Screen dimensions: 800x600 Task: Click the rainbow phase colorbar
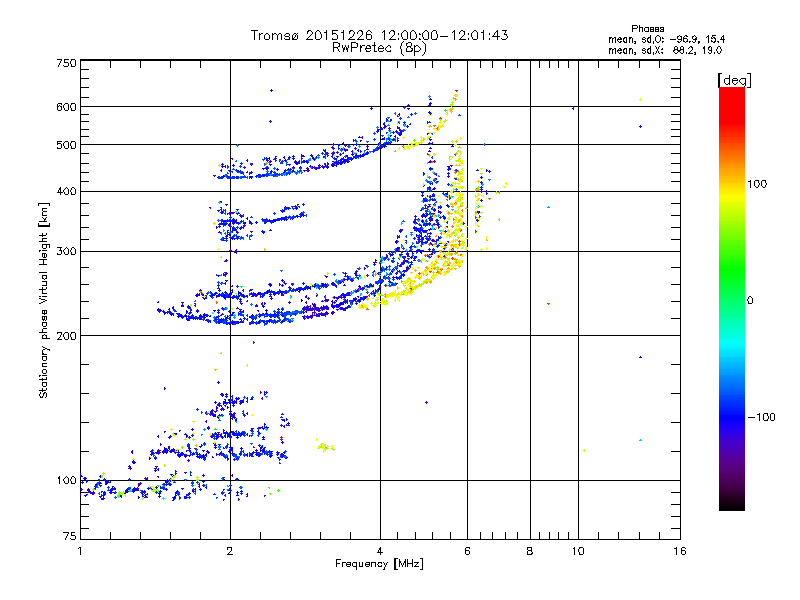tap(732, 298)
